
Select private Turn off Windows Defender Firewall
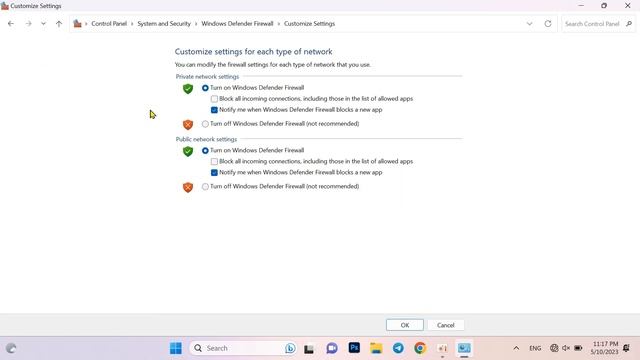pyautogui.click(x=205, y=124)
